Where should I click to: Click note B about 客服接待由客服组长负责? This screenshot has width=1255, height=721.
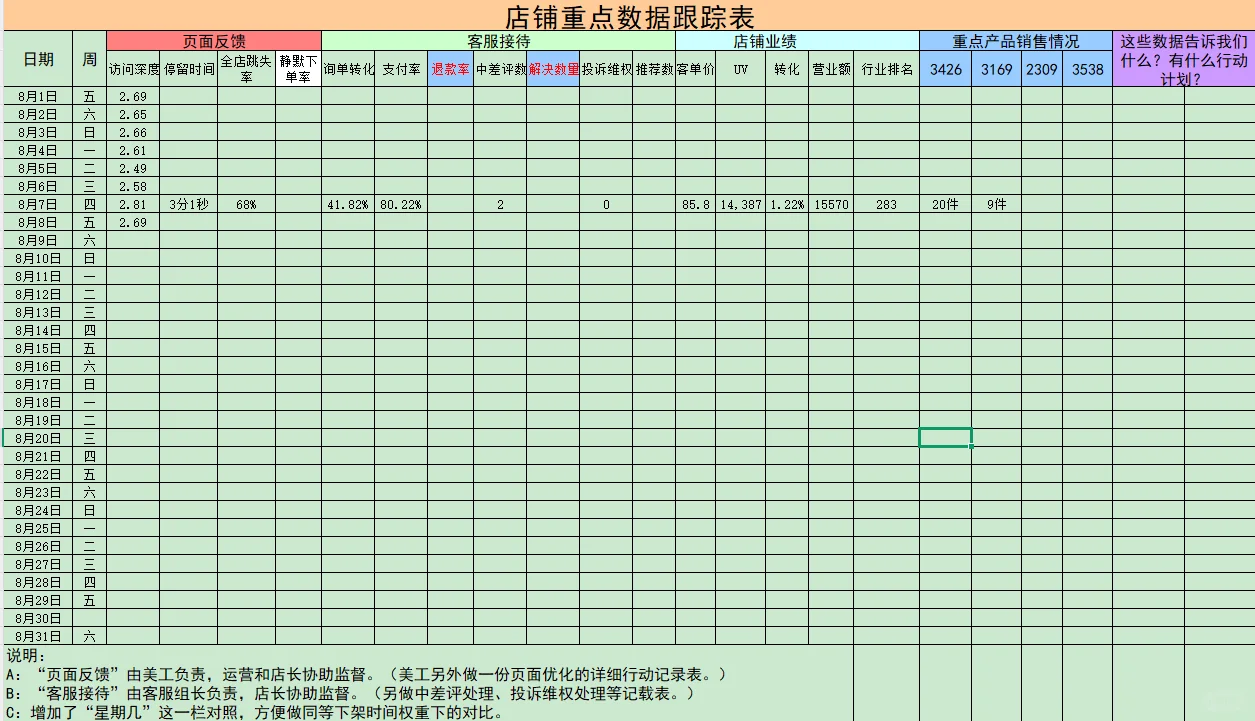pos(350,693)
